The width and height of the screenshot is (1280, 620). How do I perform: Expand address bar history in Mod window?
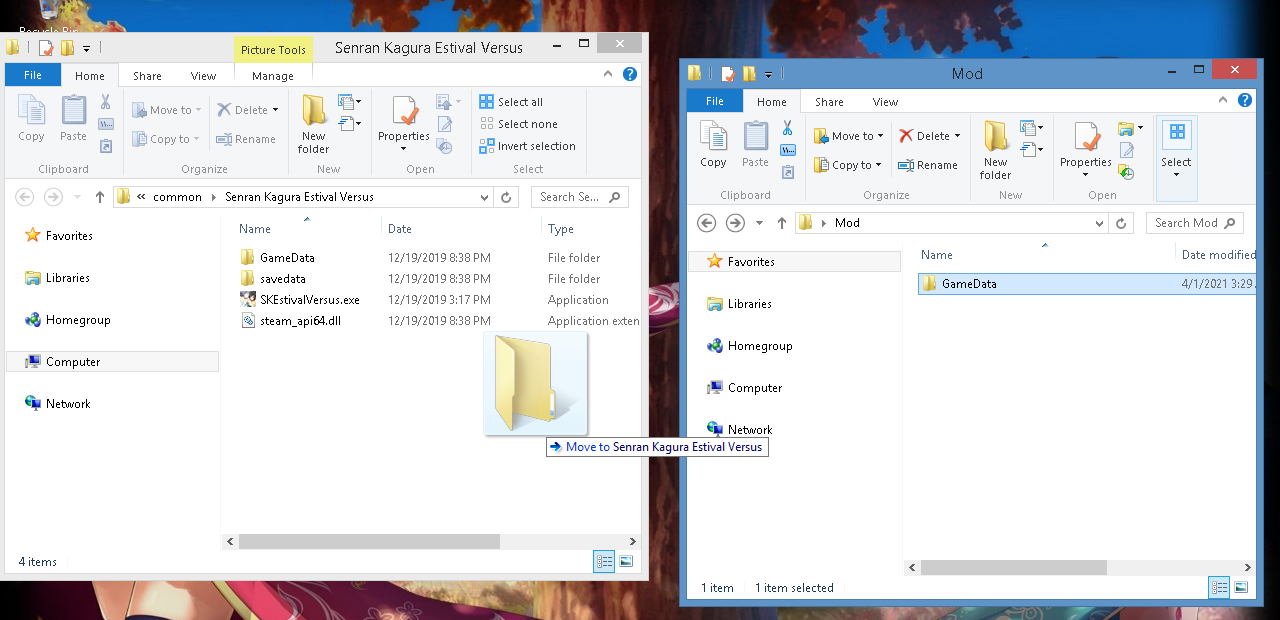coord(1099,223)
